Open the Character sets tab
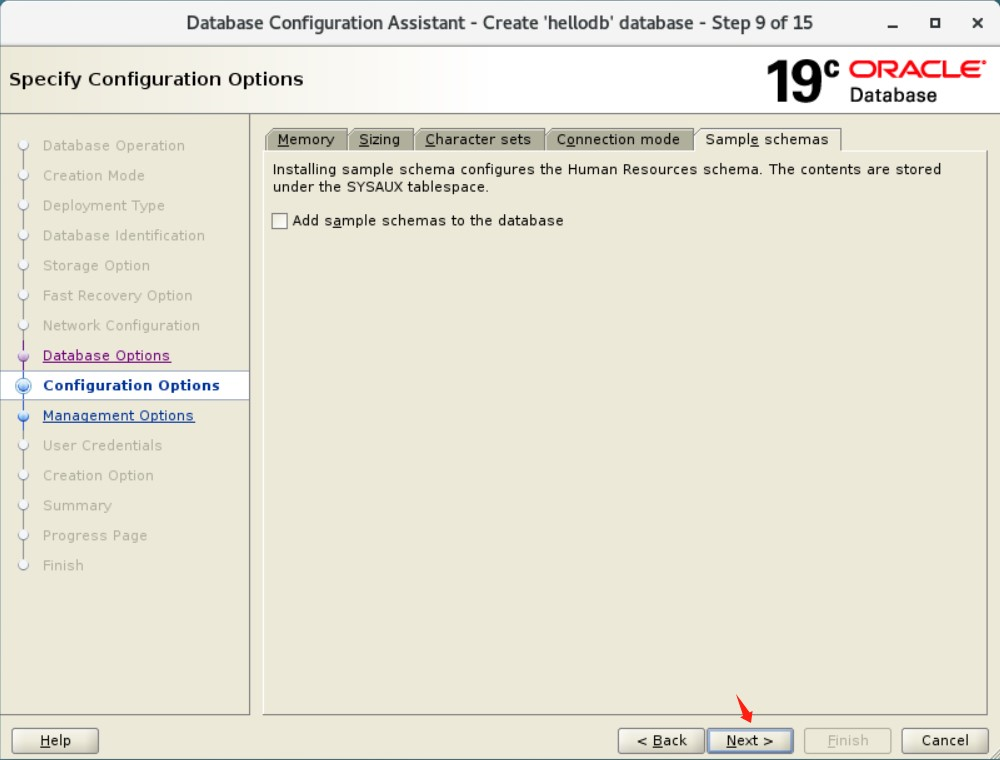 478,139
